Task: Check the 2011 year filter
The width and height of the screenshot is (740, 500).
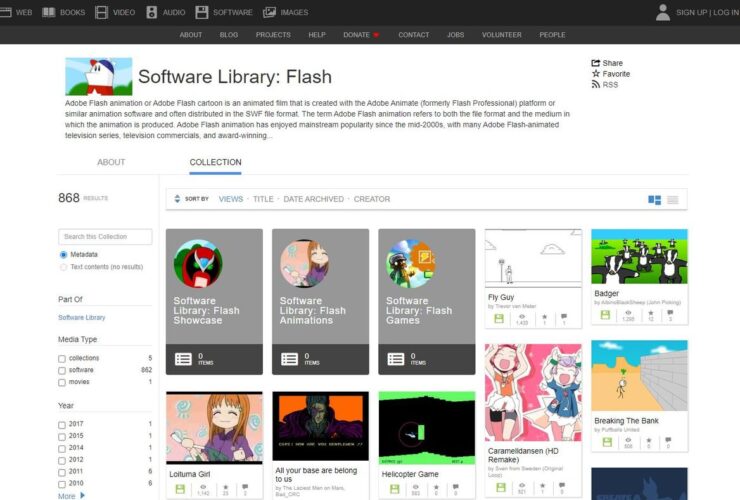Action: click(x=62, y=472)
